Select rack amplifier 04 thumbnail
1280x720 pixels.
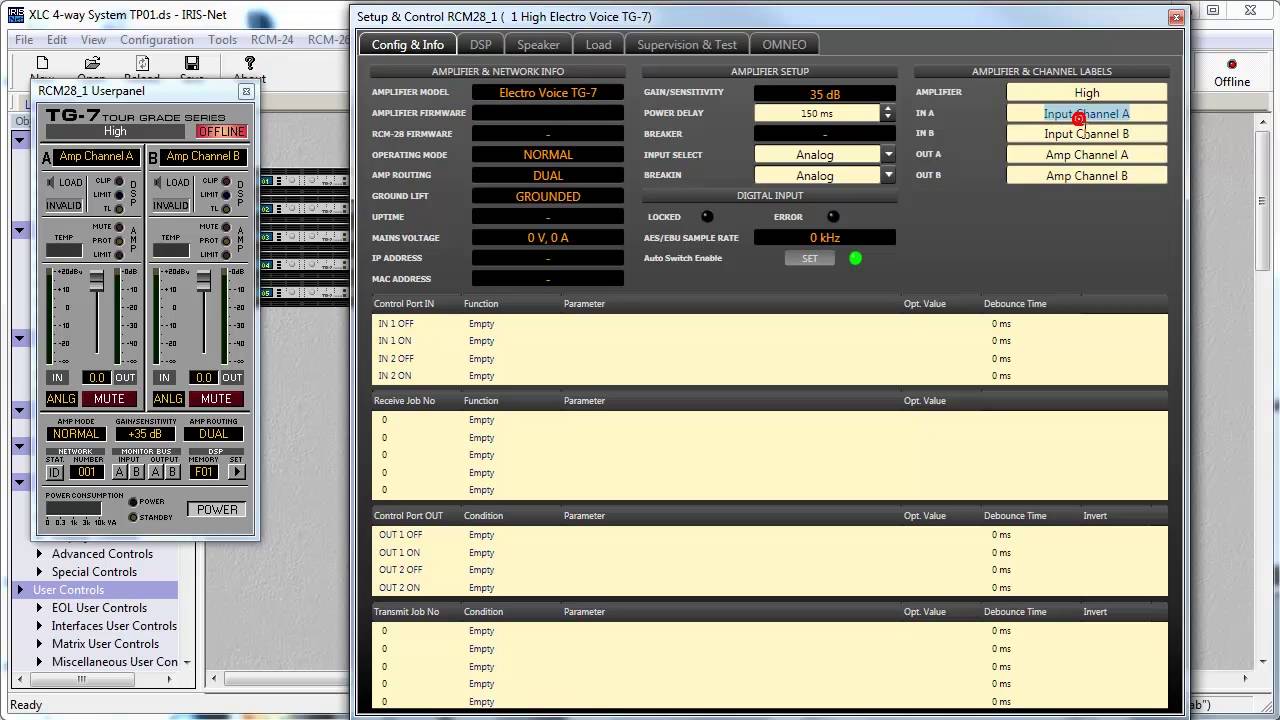click(303, 265)
